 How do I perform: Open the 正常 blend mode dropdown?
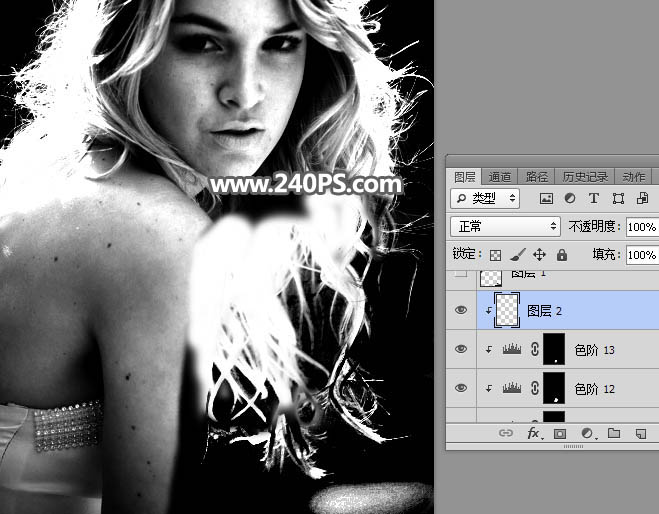pos(506,227)
